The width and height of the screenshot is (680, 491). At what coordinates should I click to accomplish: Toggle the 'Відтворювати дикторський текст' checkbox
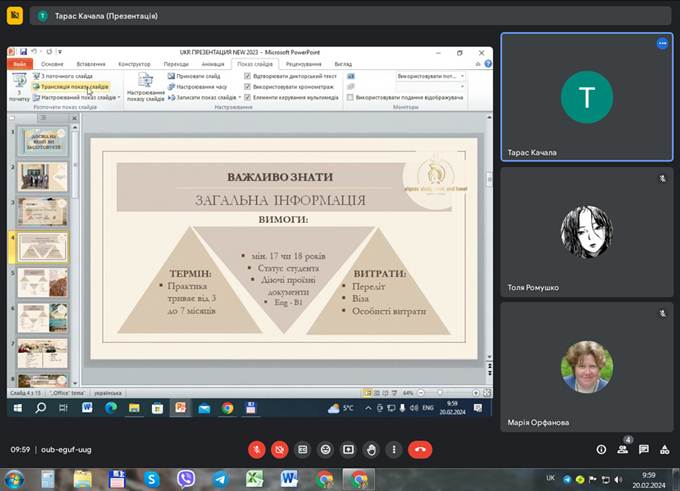(257, 76)
